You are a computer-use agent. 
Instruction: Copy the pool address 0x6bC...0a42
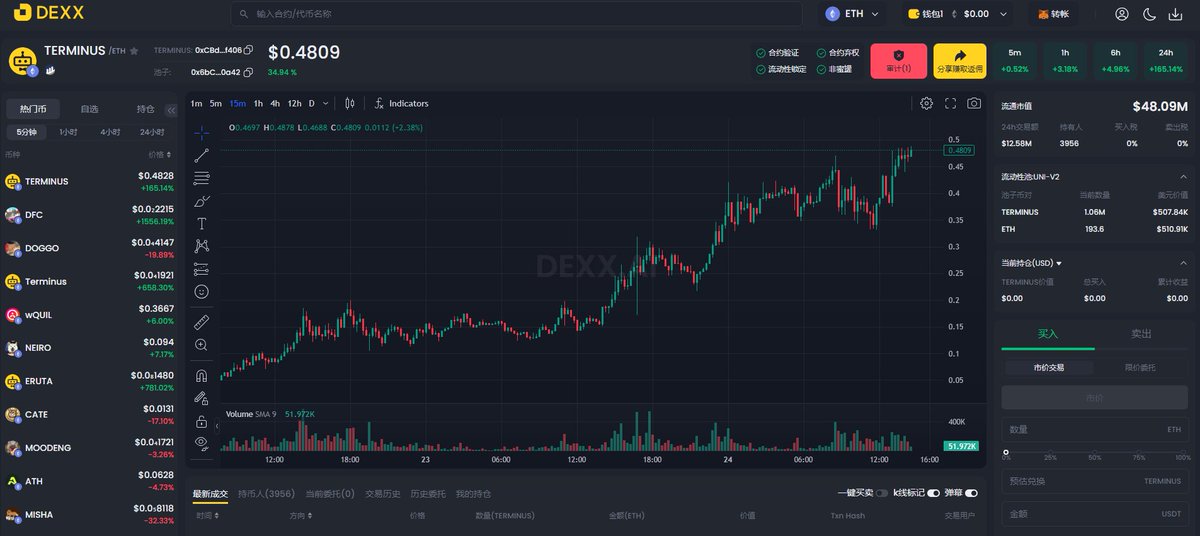(248, 72)
